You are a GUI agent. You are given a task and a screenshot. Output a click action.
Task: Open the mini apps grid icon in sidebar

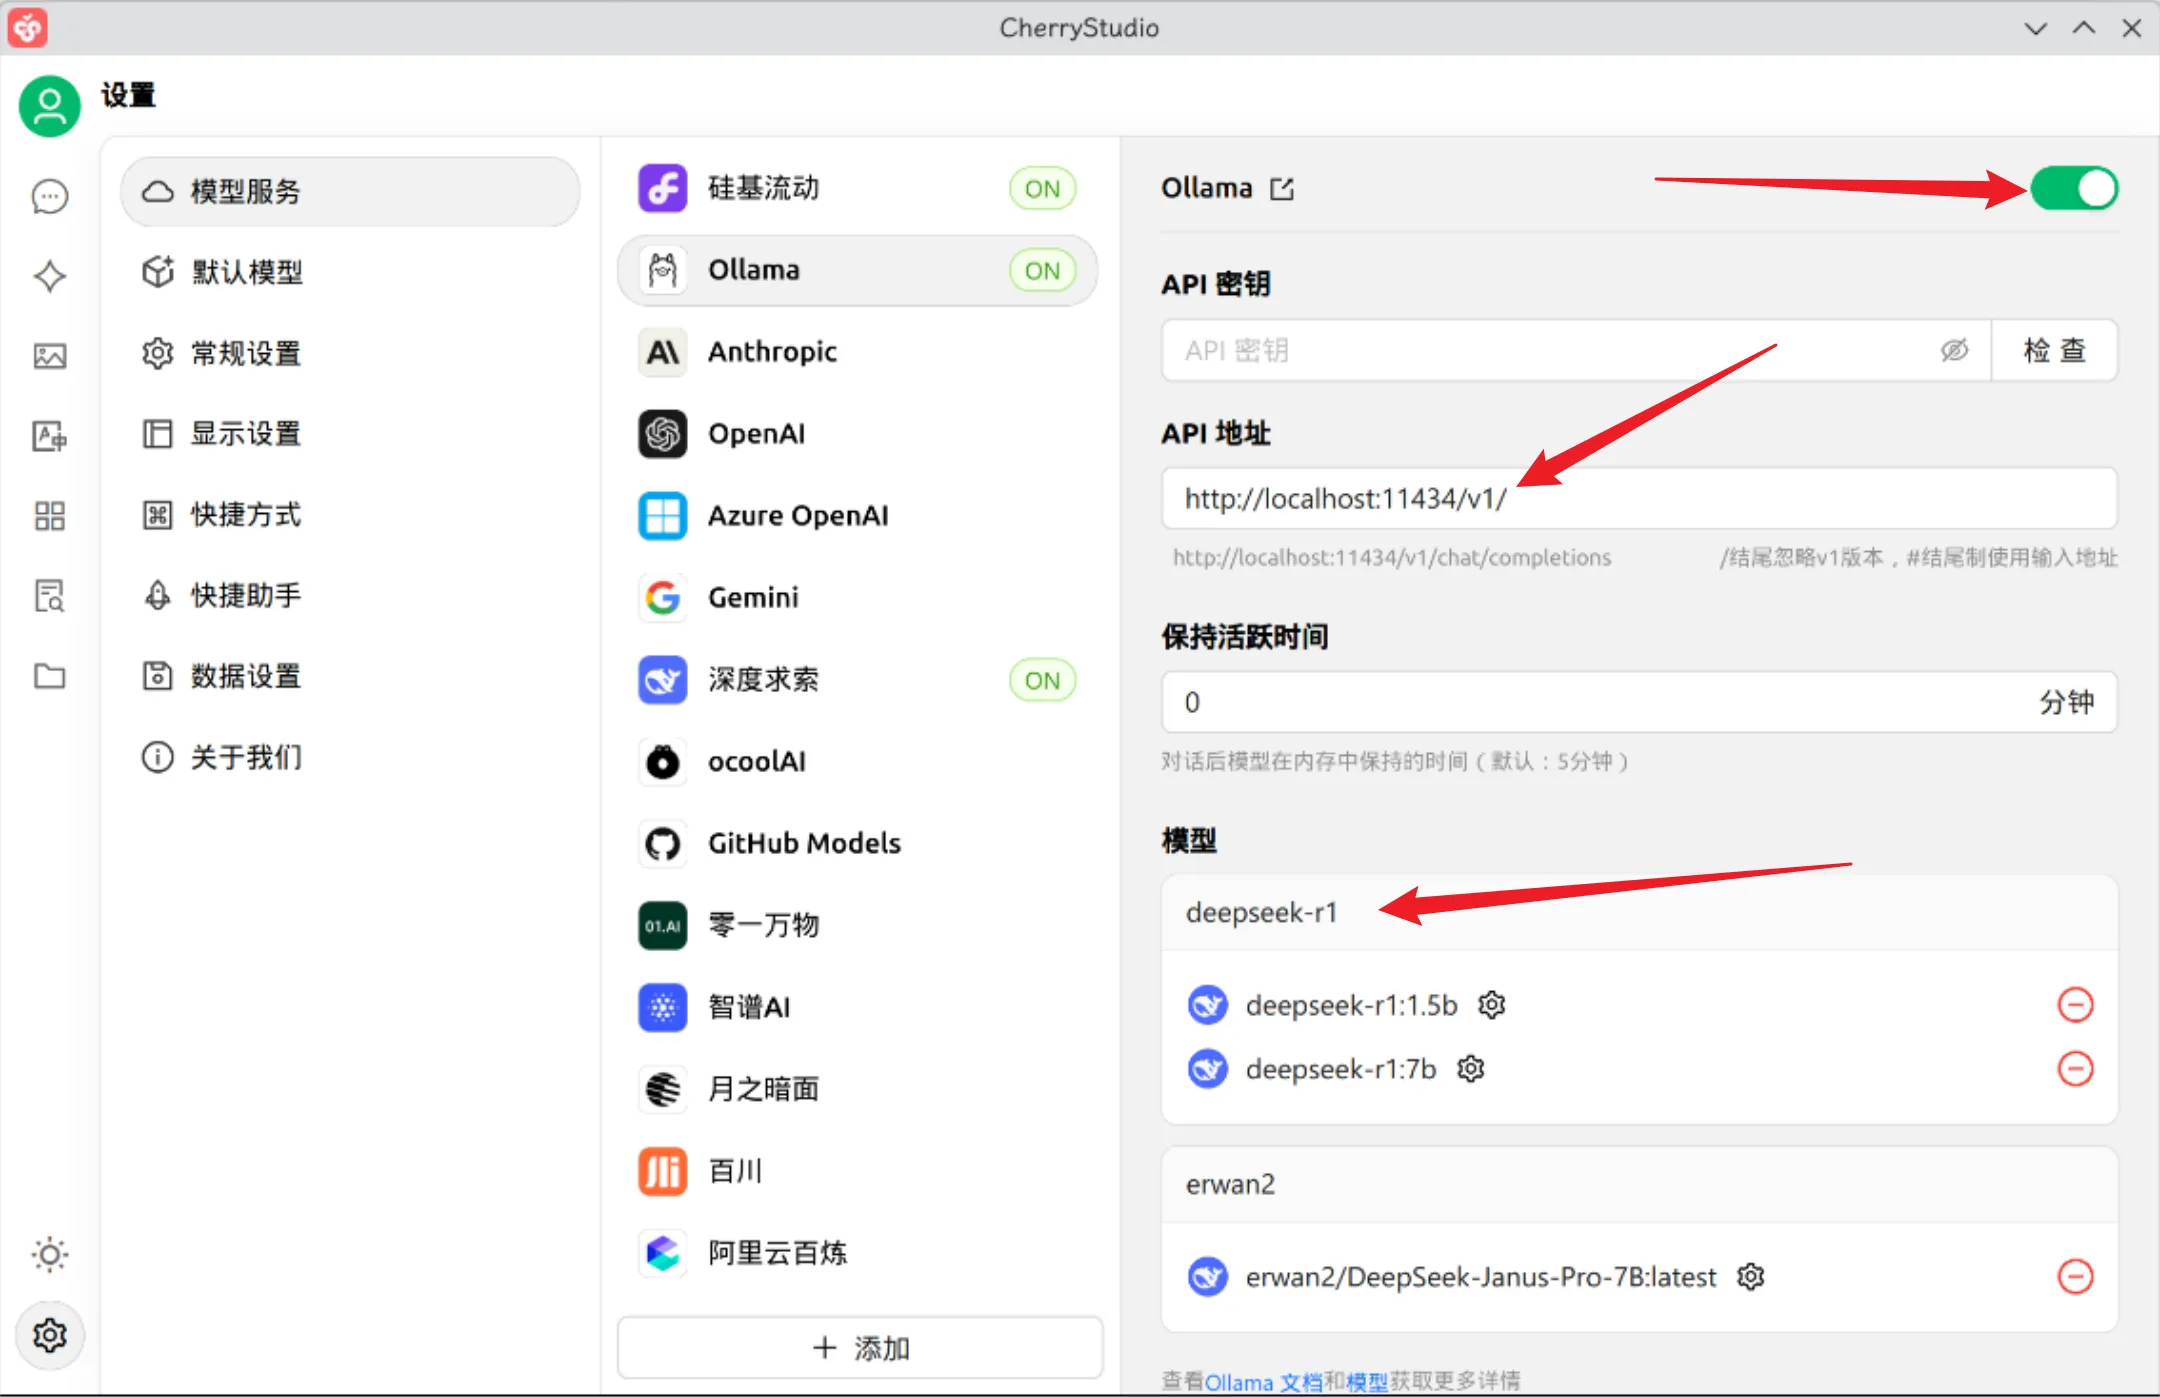(48, 516)
